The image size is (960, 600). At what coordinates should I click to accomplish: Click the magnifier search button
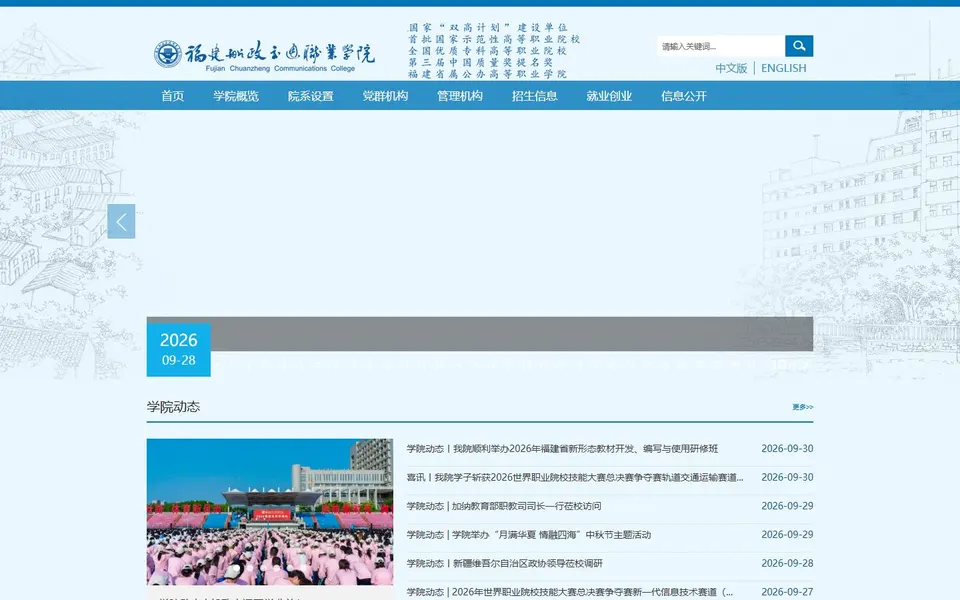point(799,46)
